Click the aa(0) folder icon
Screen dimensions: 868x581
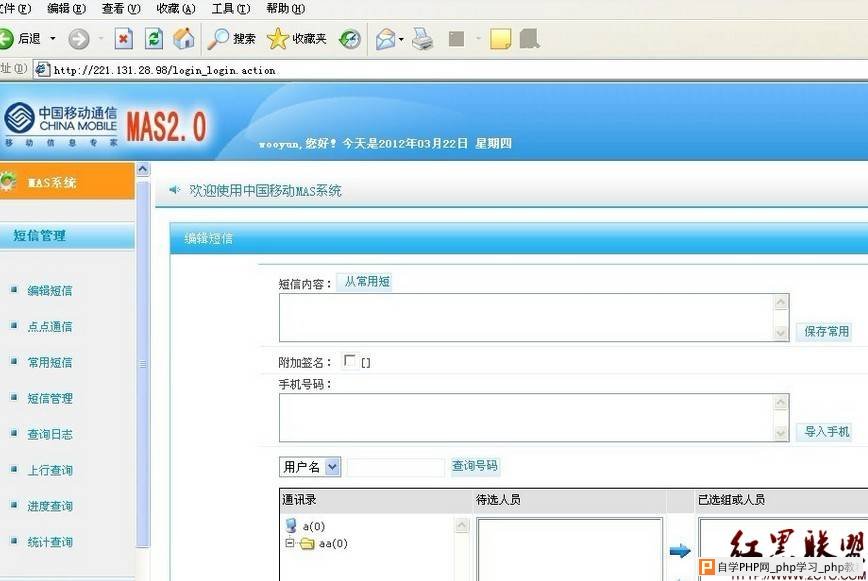coord(307,544)
